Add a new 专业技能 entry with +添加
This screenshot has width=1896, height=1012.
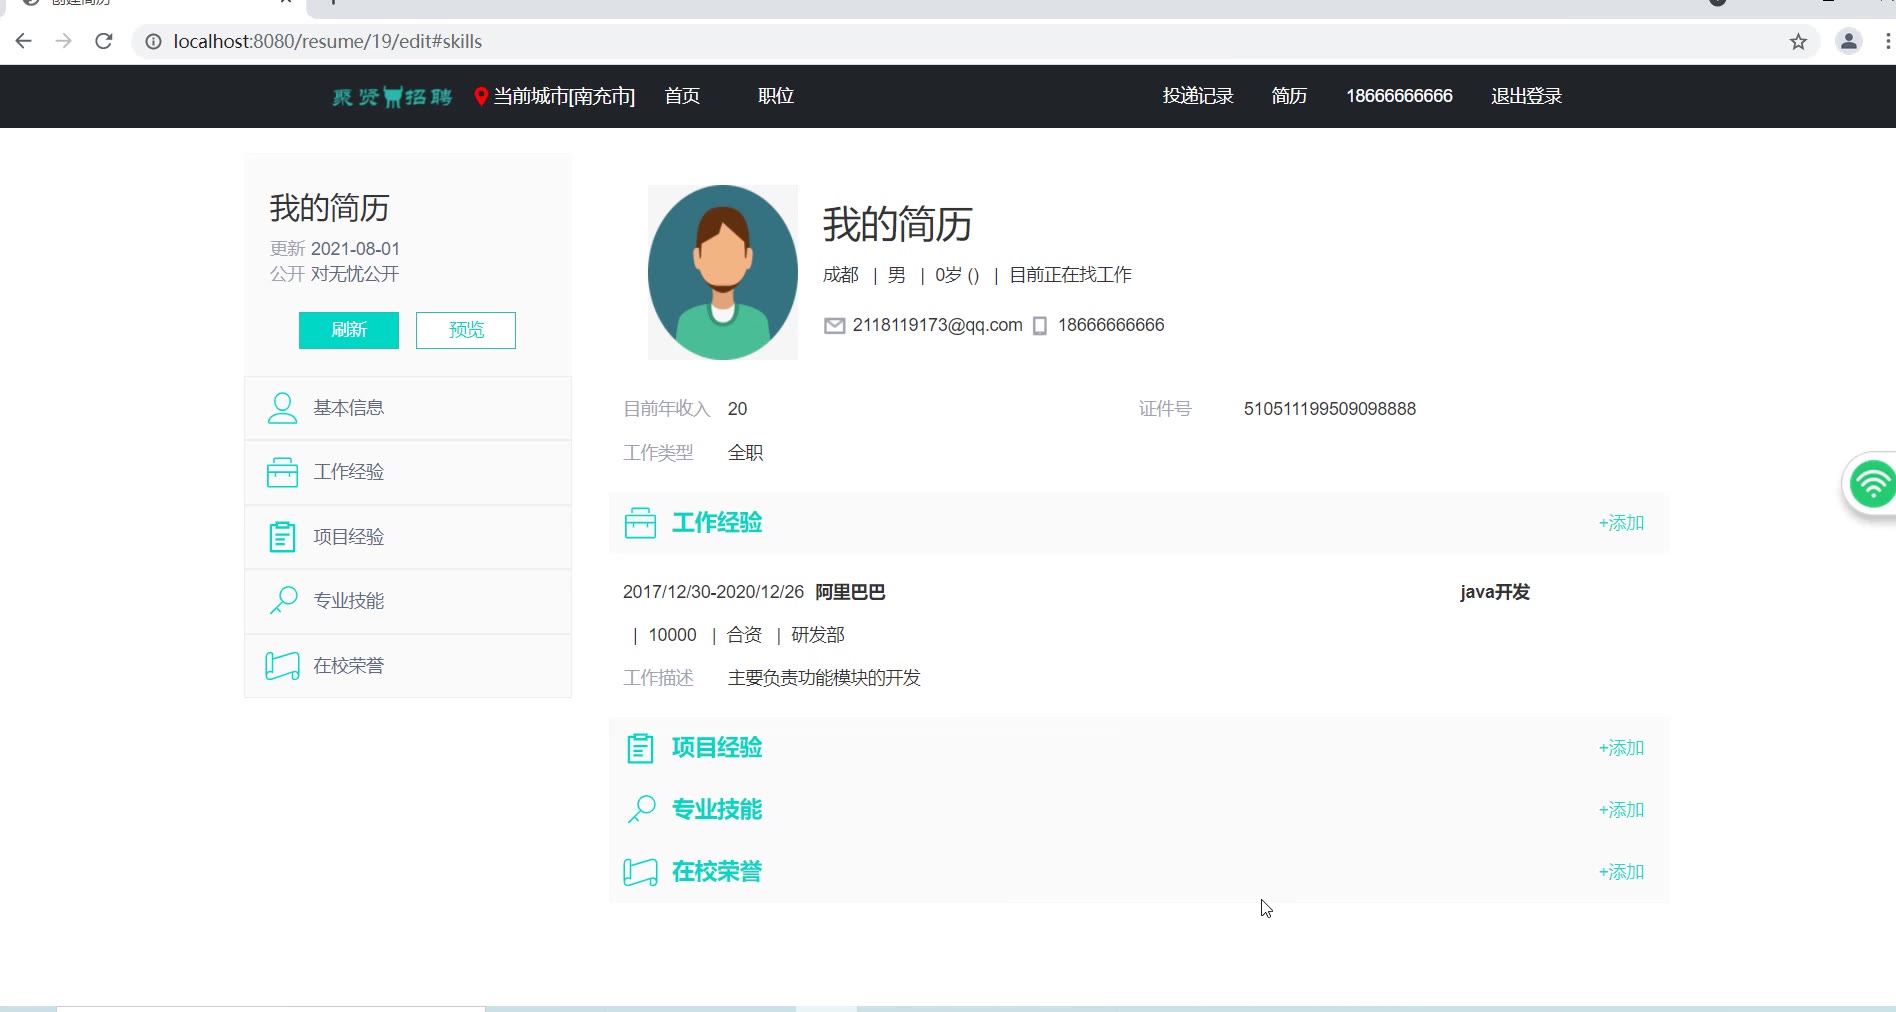pyautogui.click(x=1621, y=810)
